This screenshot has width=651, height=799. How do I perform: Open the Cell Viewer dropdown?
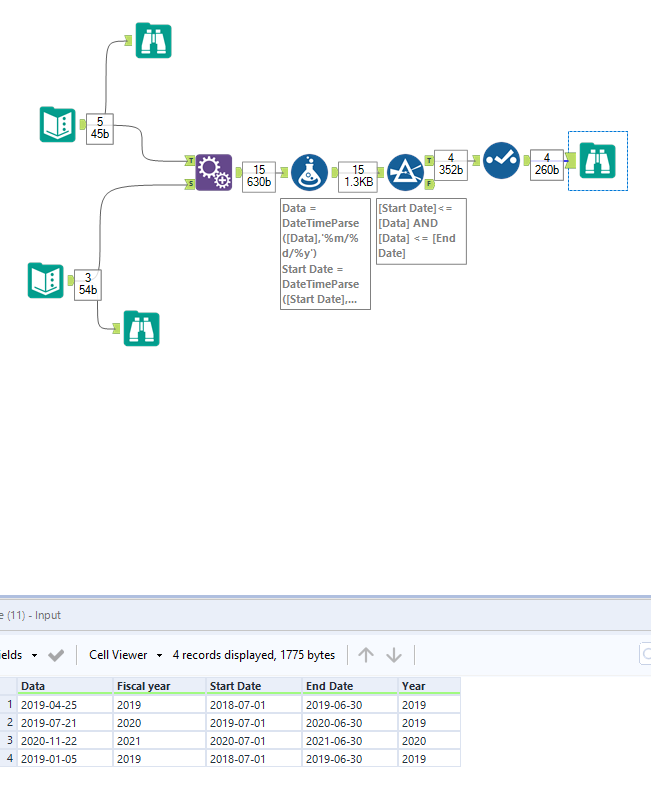126,655
